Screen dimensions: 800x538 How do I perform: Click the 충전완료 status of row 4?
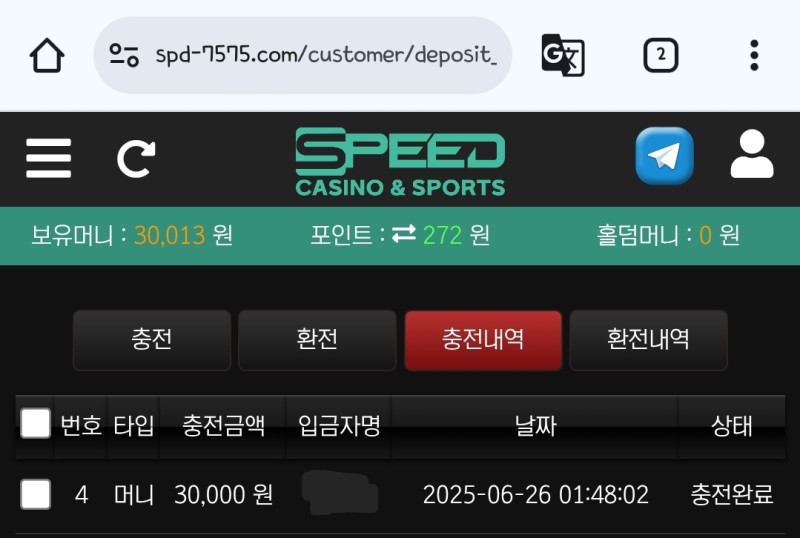tap(732, 494)
